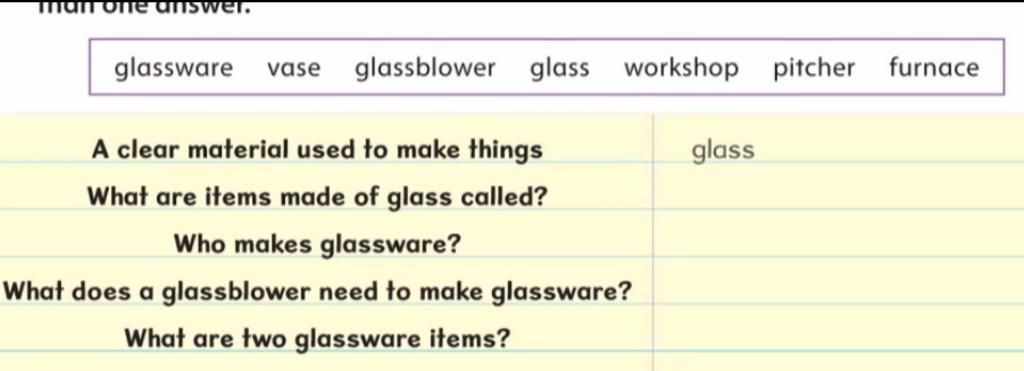Screen dimensions: 1024x371
Task: Click the vertical divider between questions and answers
Action: click(653, 242)
